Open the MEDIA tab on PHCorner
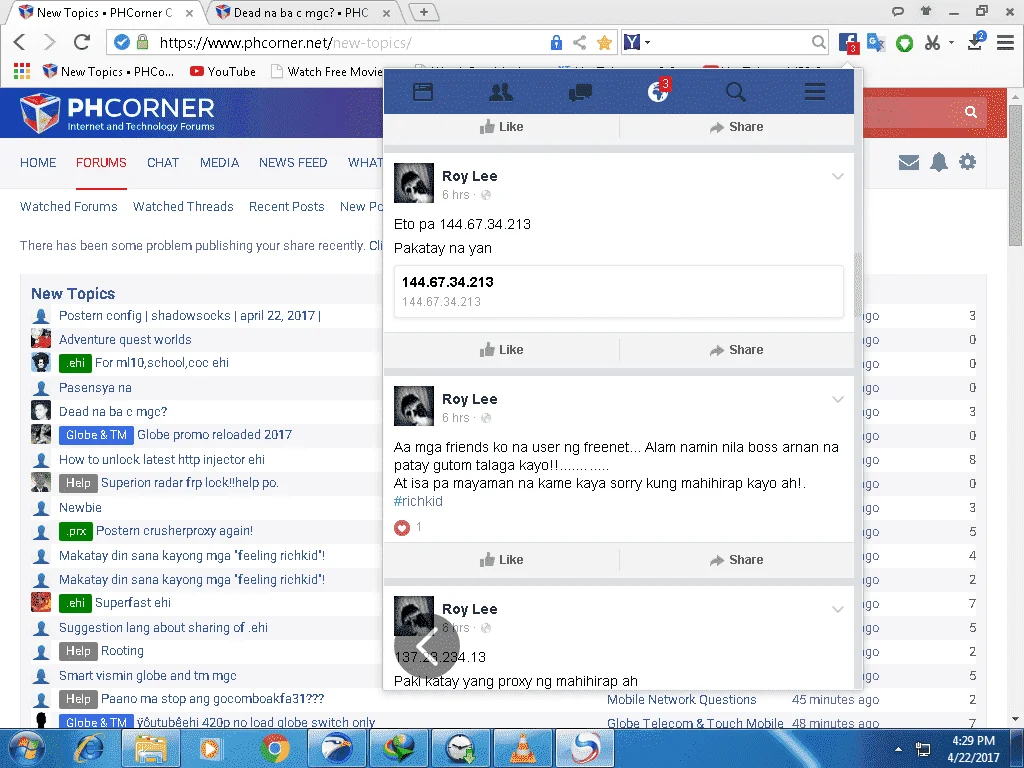This screenshot has width=1024, height=768. click(x=219, y=163)
